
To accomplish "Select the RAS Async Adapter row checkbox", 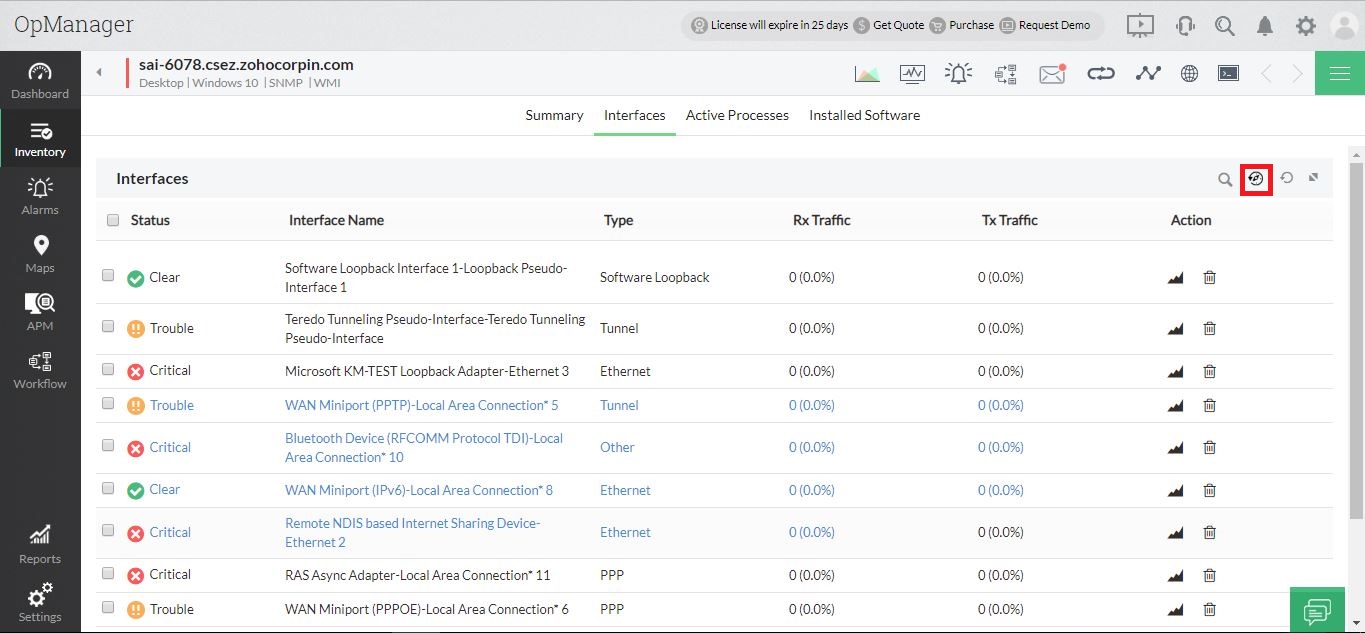I will [x=108, y=573].
